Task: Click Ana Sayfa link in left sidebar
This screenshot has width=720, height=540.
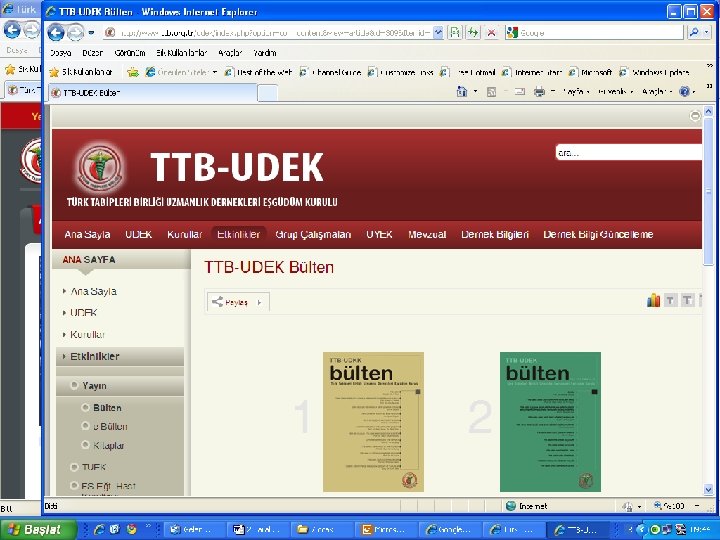Action: [x=94, y=291]
